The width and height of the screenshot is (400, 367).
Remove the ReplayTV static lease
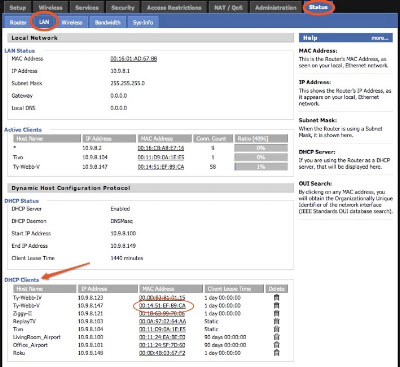tap(276, 321)
